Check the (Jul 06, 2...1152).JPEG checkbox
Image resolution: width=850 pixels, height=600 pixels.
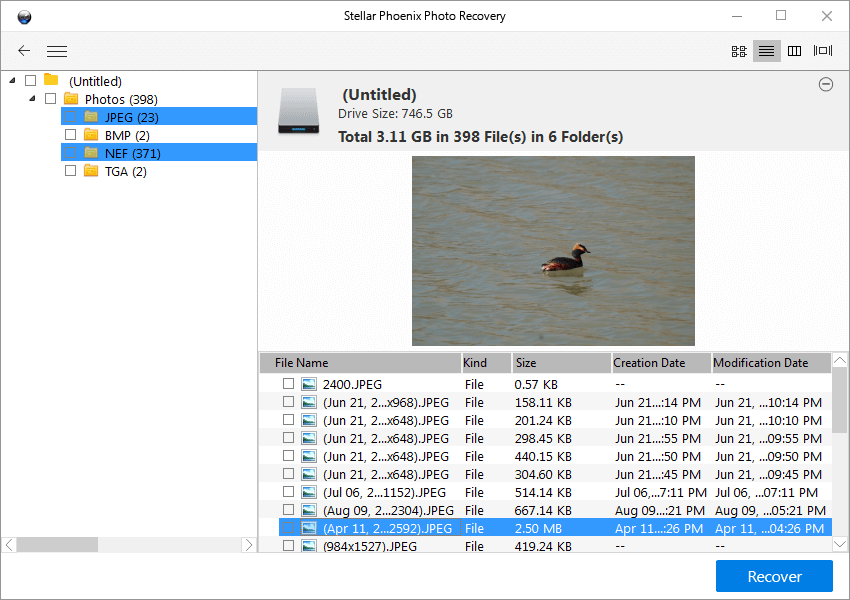click(x=288, y=492)
